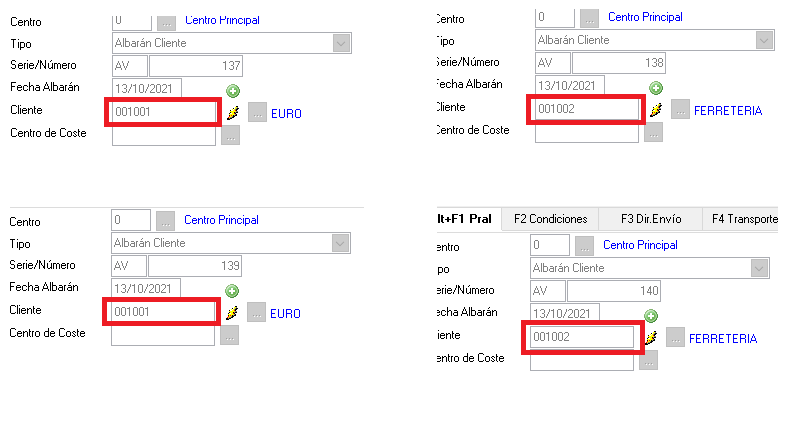The image size is (786, 428).
Task: Switch to the F2 Condiciones tab
Action: coord(549,219)
